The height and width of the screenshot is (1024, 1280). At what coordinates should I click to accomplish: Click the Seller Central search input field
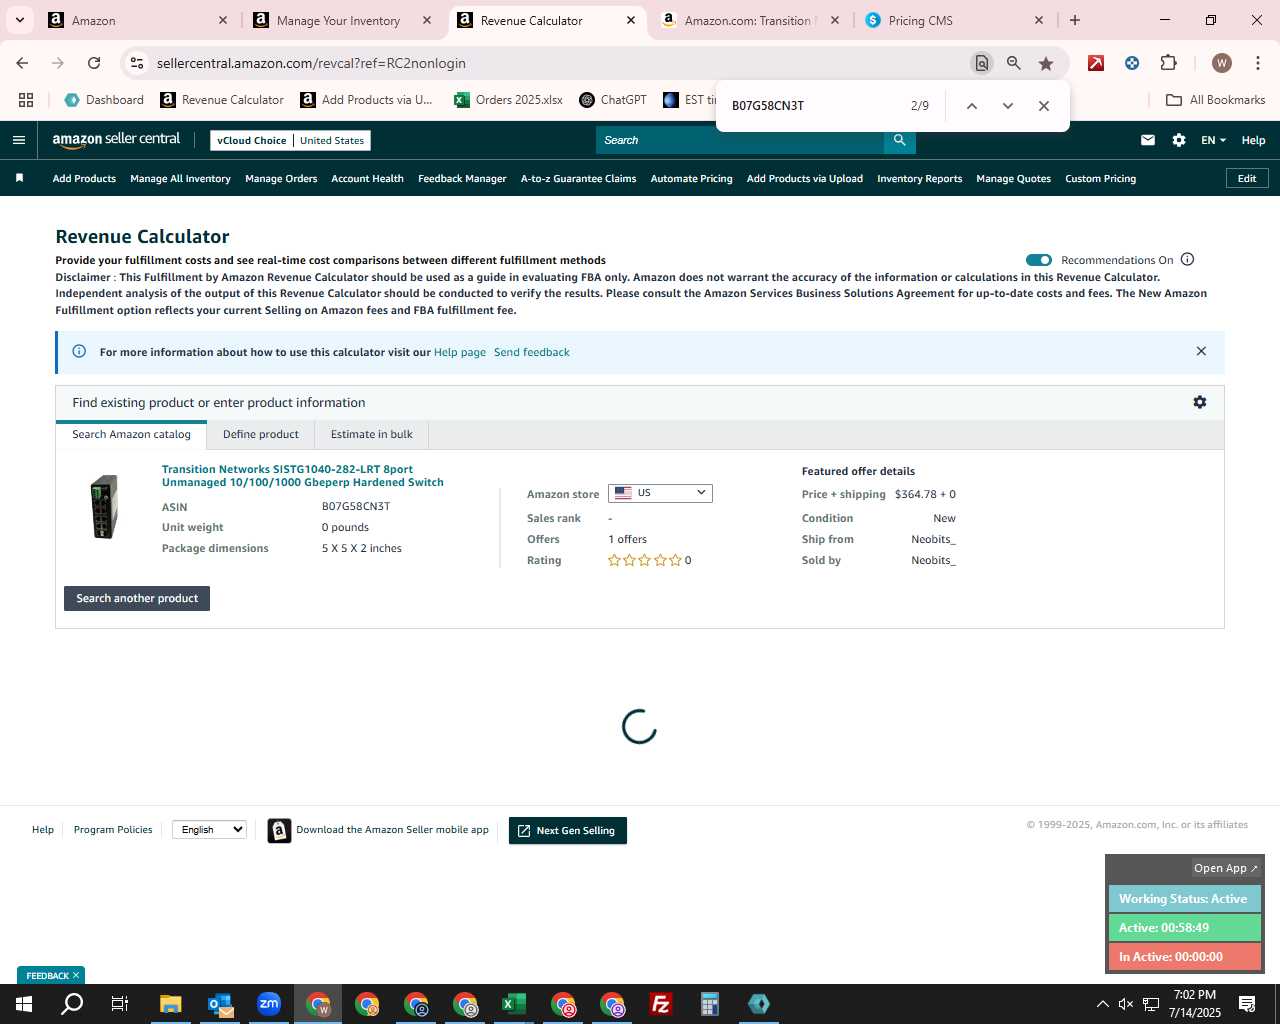point(740,140)
